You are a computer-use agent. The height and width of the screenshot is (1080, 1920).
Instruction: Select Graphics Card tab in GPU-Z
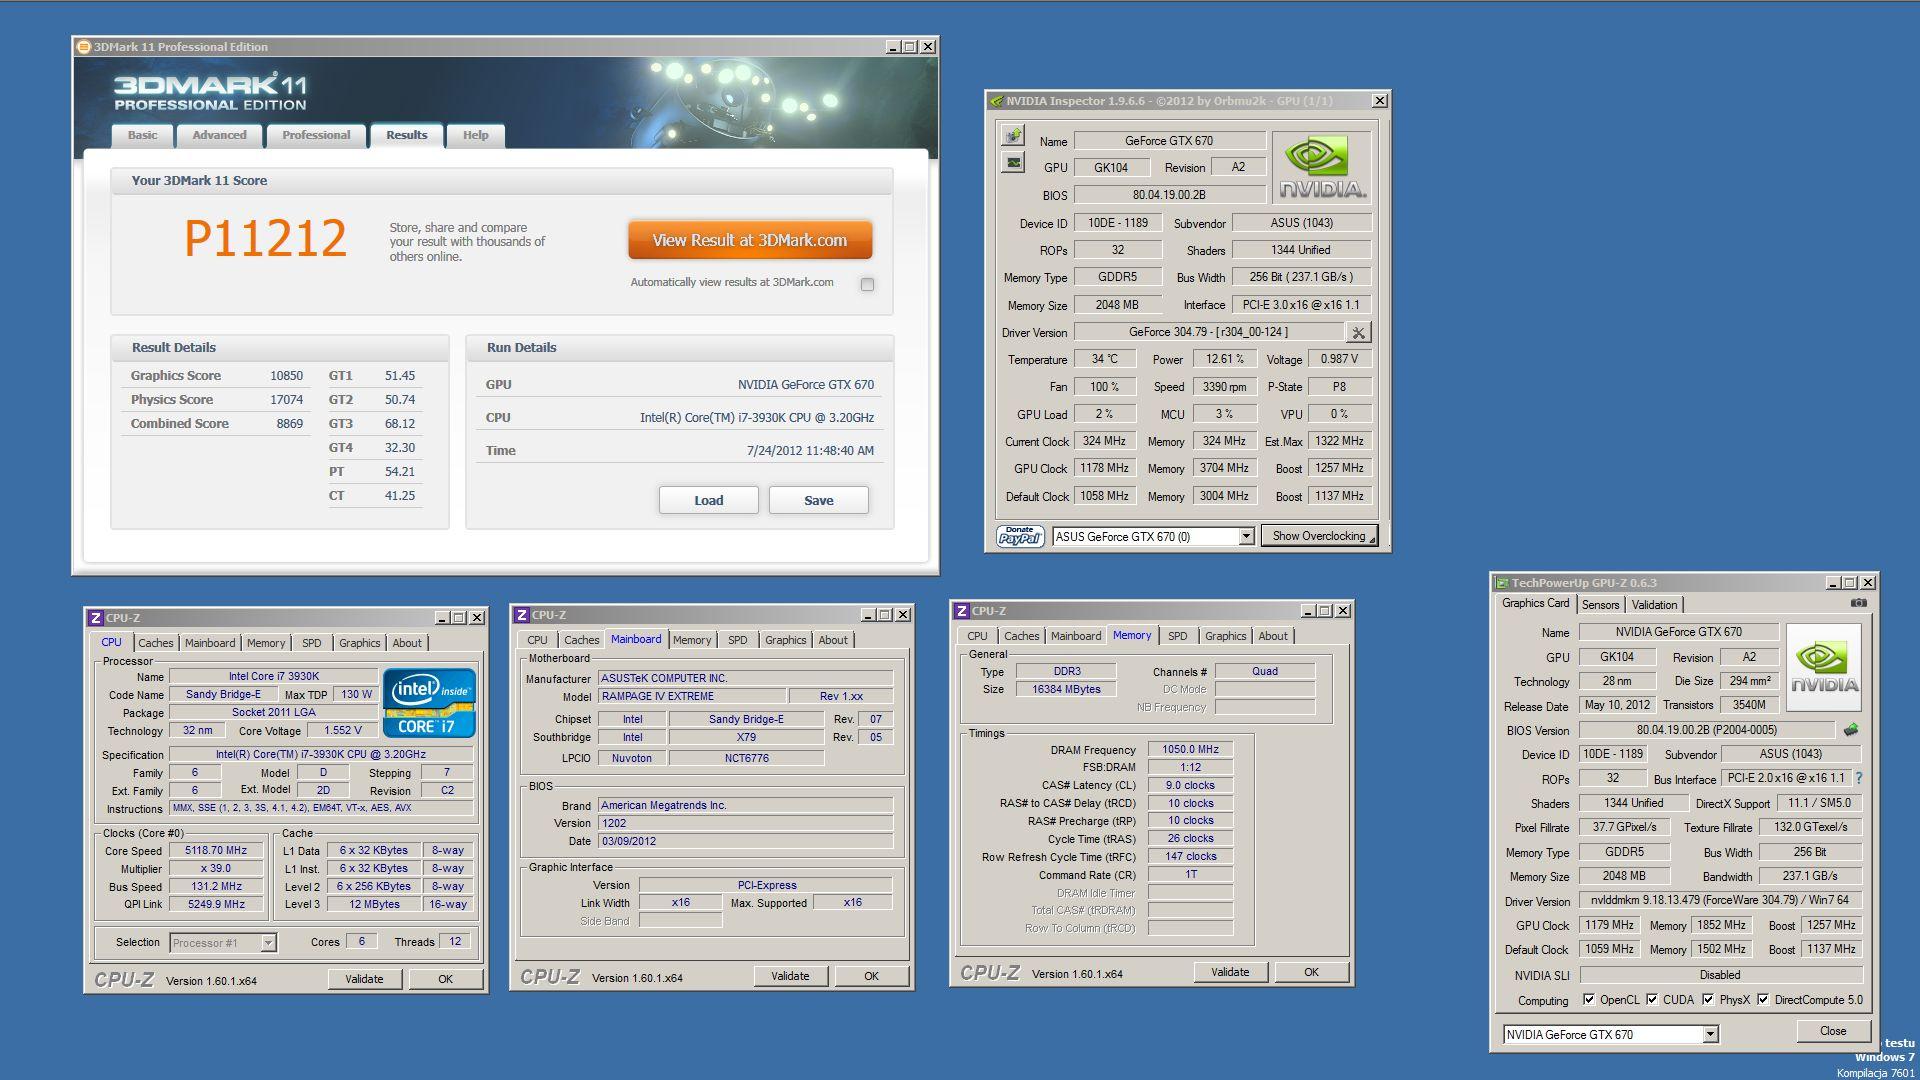1535,603
